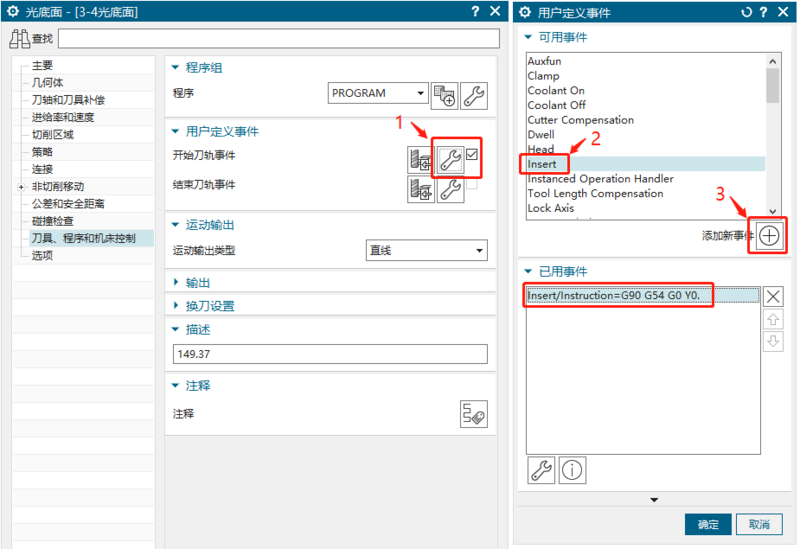Click the 添加新事件 plus icon
Image resolution: width=800 pixels, height=549 pixels.
pos(769,236)
